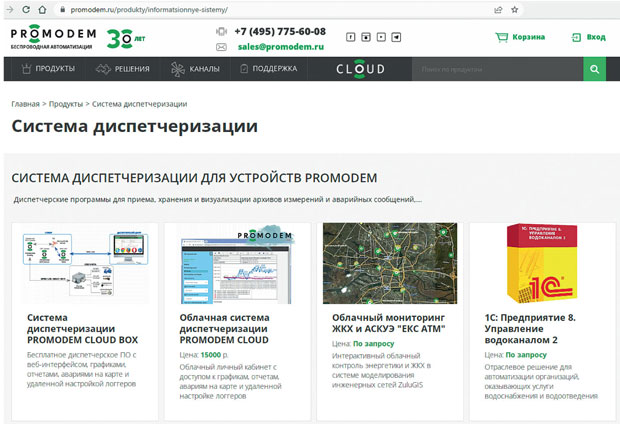The width and height of the screenshot is (620, 424).
Task: Click По запросу price under ЕКС АТМ
Action: [373, 344]
